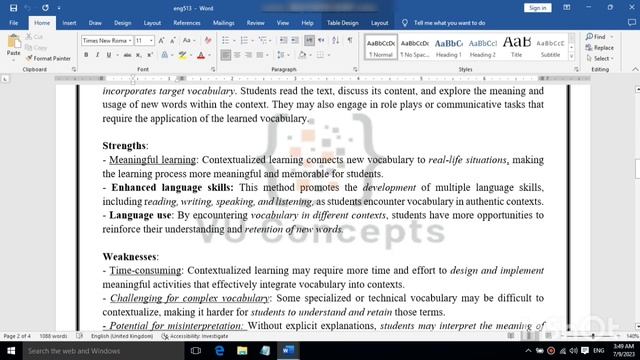The height and width of the screenshot is (360, 640).
Task: Increase paragraph indent
Action: [x=295, y=40]
